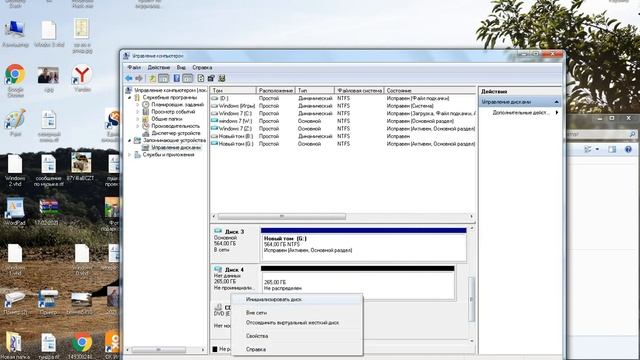This screenshot has height=360, width=640.
Task: Sort by the Том column header
Action: pos(233,90)
